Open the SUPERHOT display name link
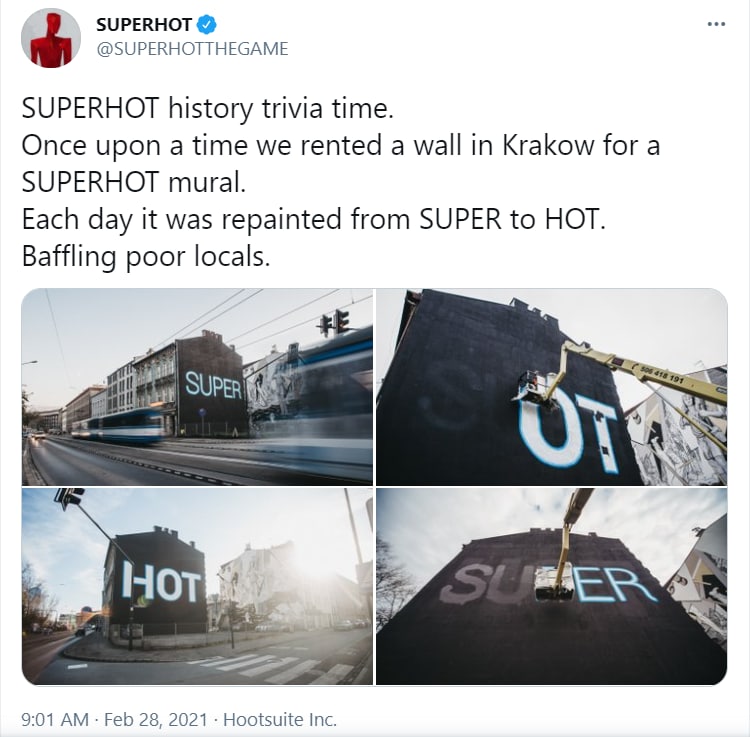The width and height of the screenshot is (750, 737). pyautogui.click(x=144, y=24)
